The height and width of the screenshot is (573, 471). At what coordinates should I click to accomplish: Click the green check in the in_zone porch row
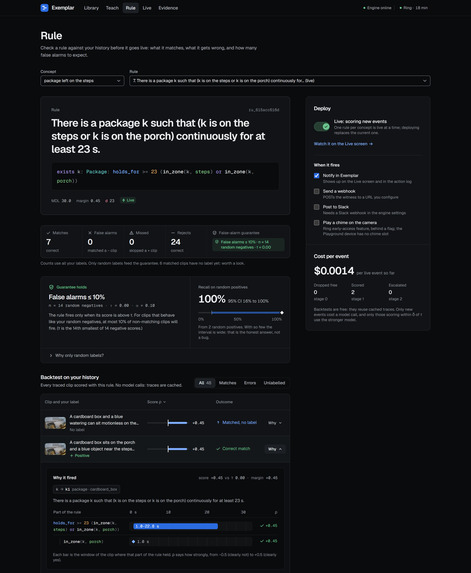point(262,541)
